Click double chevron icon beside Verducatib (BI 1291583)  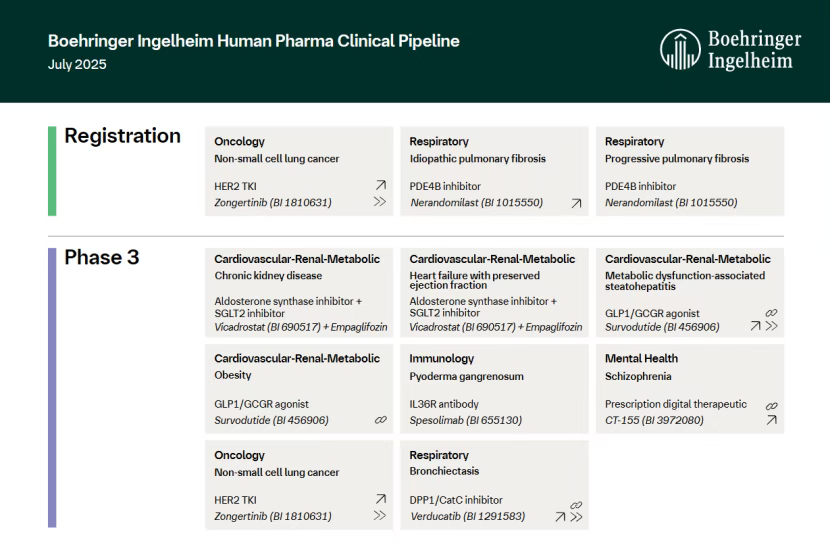click(577, 517)
